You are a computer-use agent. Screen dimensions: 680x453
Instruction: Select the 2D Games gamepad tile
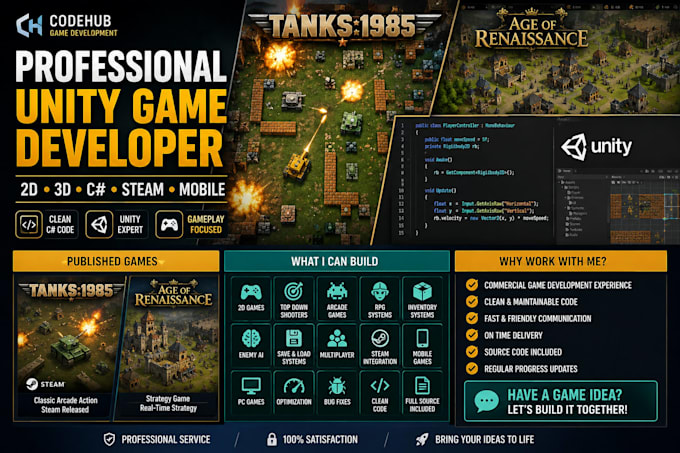251,298
